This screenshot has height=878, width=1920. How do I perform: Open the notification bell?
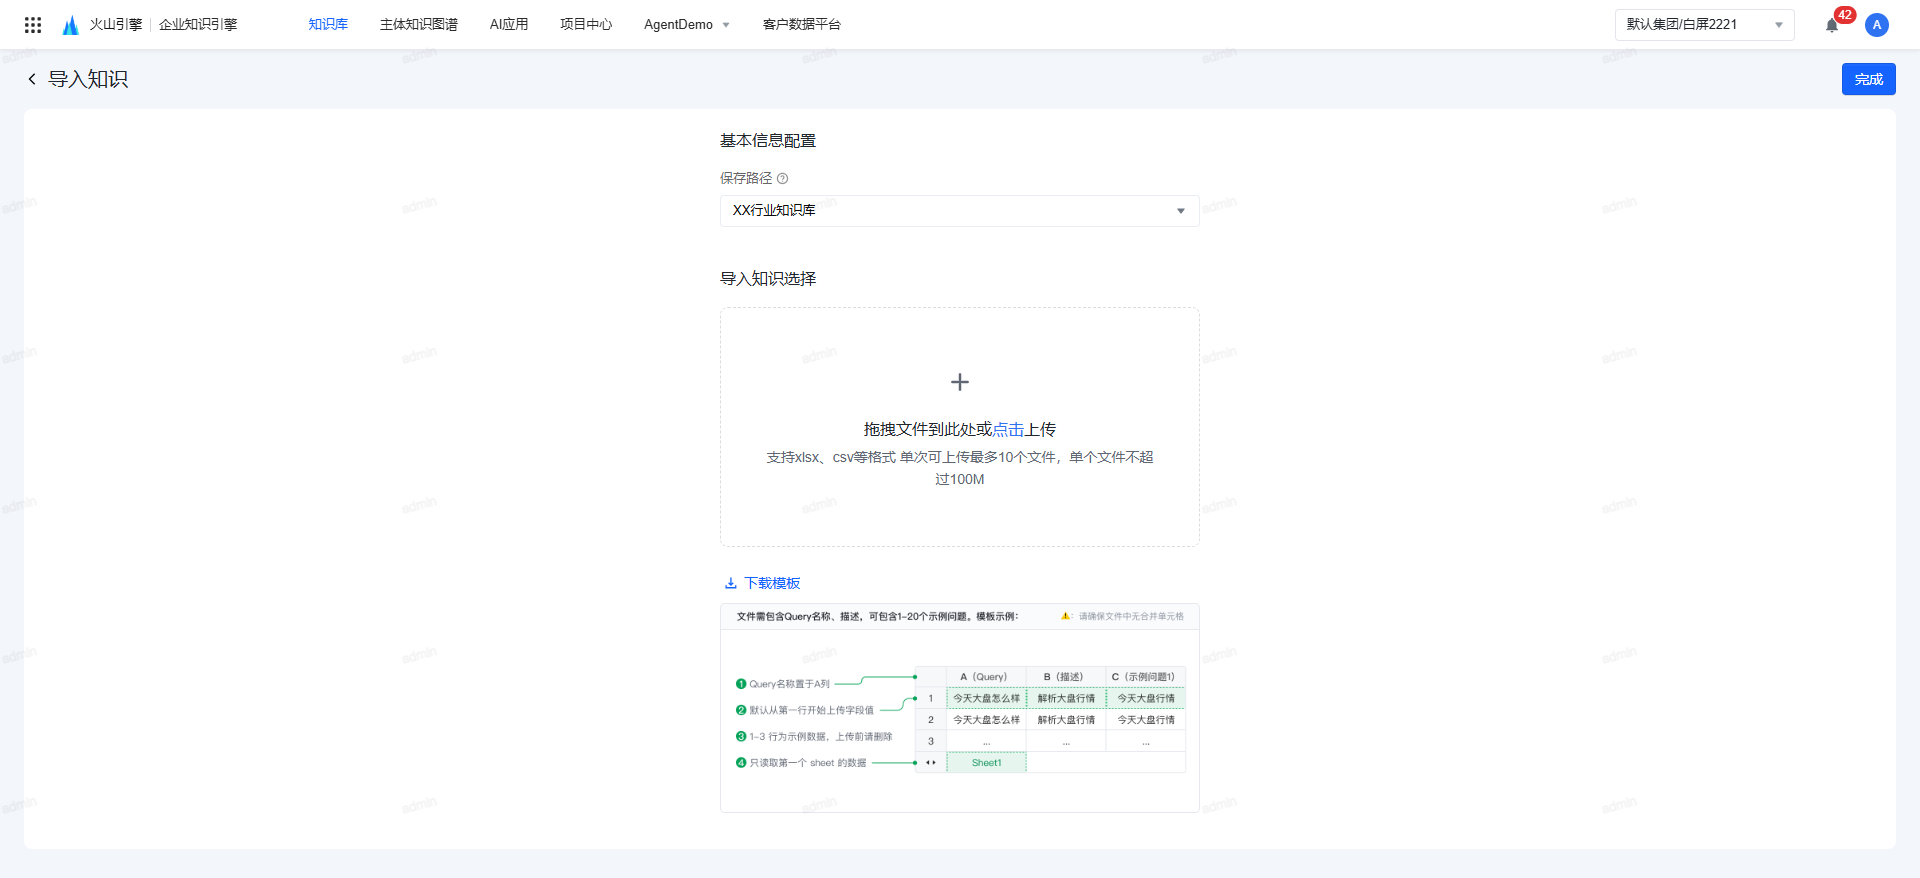click(1832, 25)
